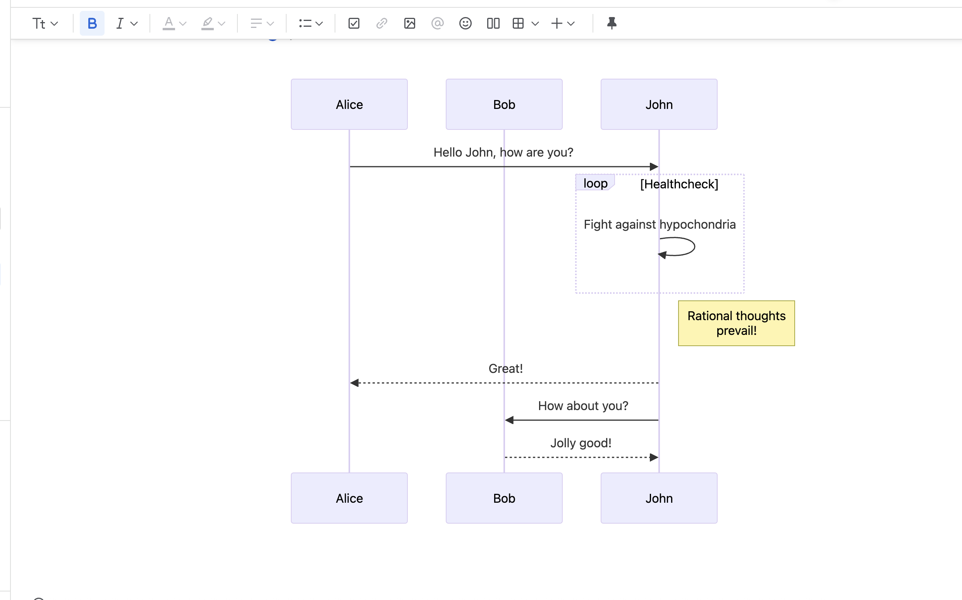962x600 pixels.
Task: Click the 'loop' label in diagram
Action: coord(595,183)
